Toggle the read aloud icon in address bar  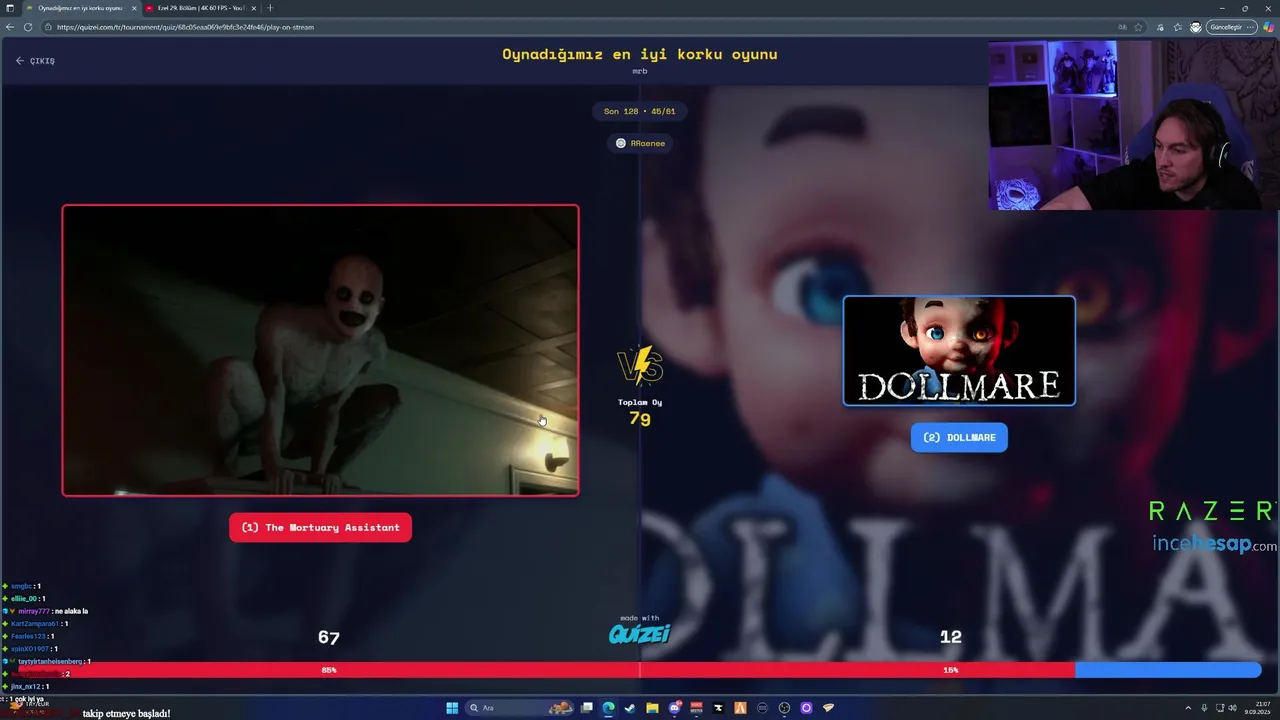(x=1121, y=27)
